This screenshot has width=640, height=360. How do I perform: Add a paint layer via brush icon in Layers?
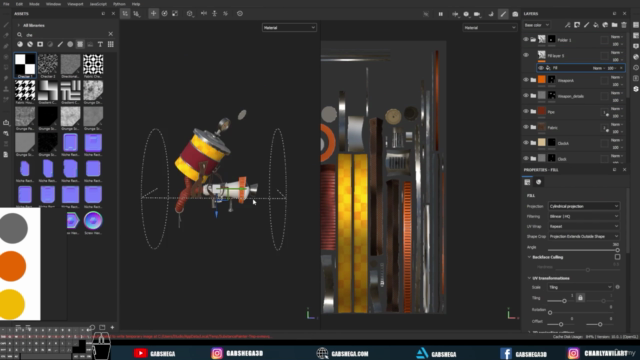587,25
